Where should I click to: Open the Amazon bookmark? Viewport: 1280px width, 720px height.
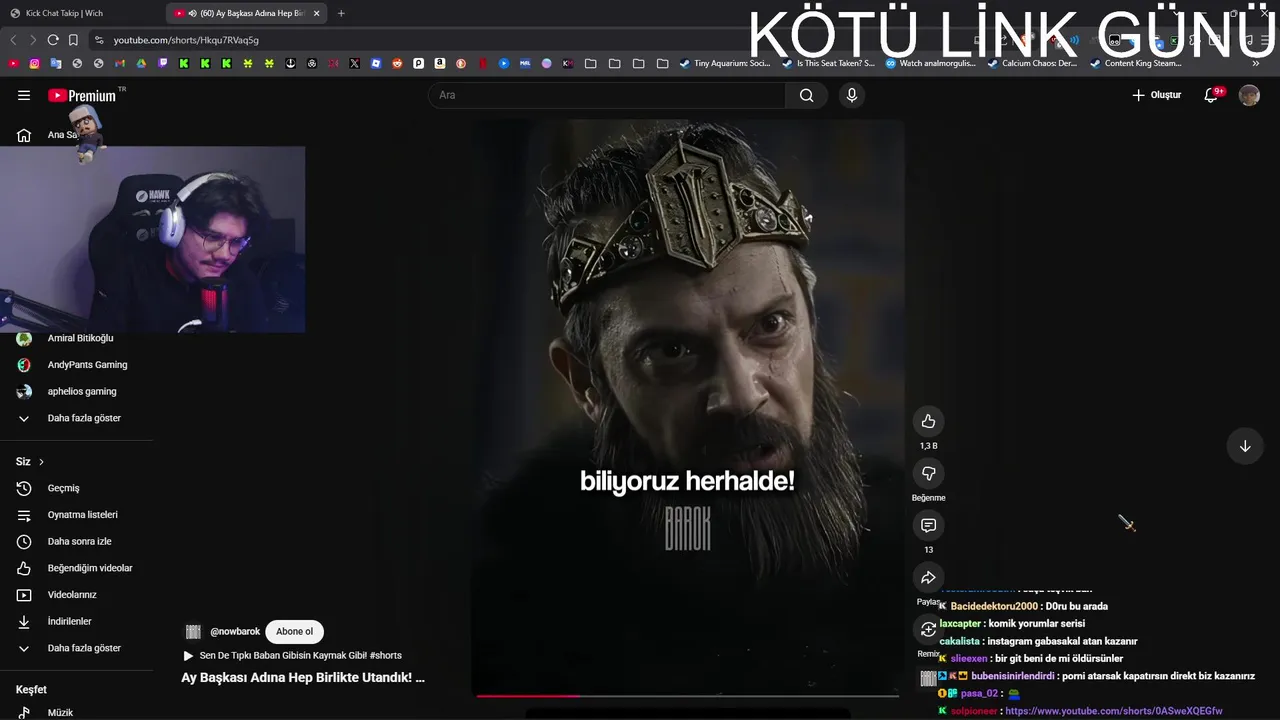pyautogui.click(x=440, y=63)
